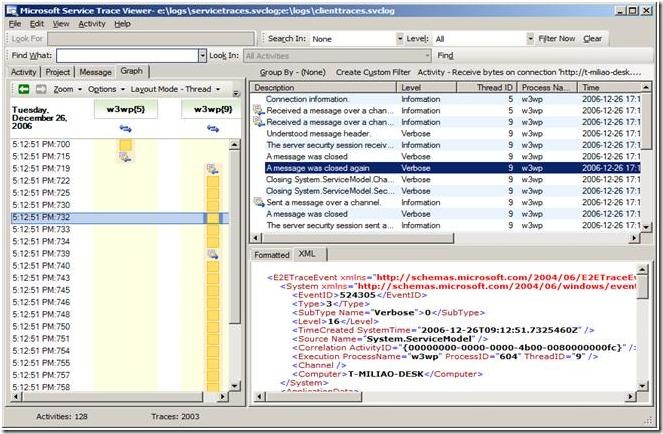The image size is (663, 434).
Task: Click the message icon at 5:12:51 PM:739
Action: tap(213, 254)
